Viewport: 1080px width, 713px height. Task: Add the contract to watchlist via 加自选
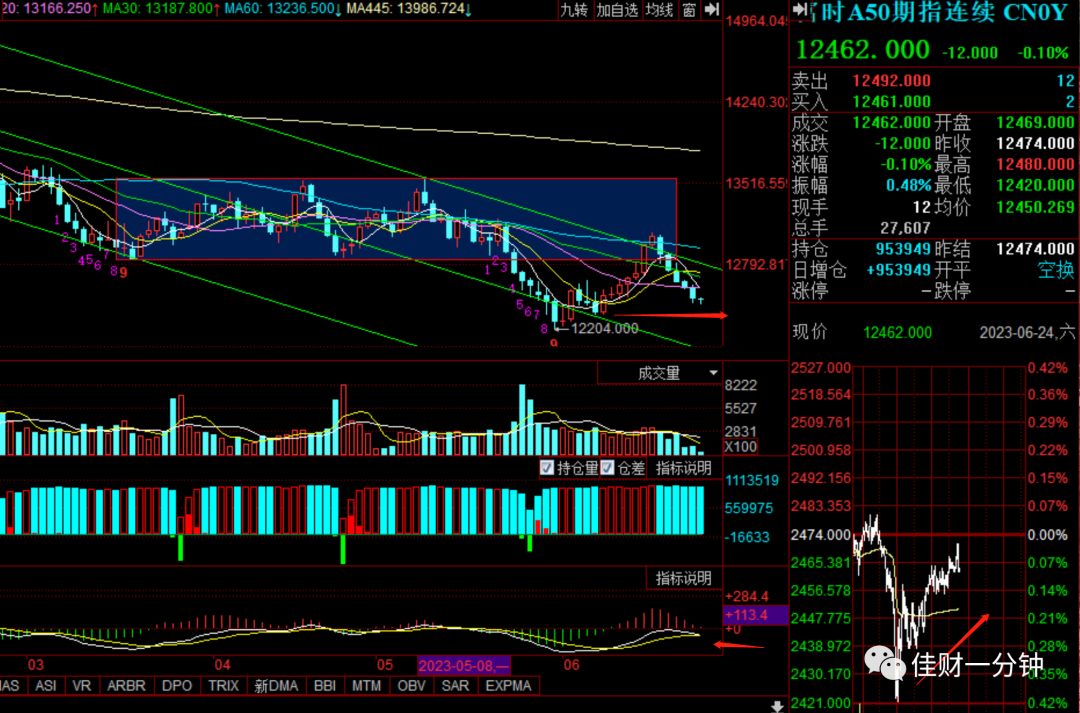coord(617,10)
